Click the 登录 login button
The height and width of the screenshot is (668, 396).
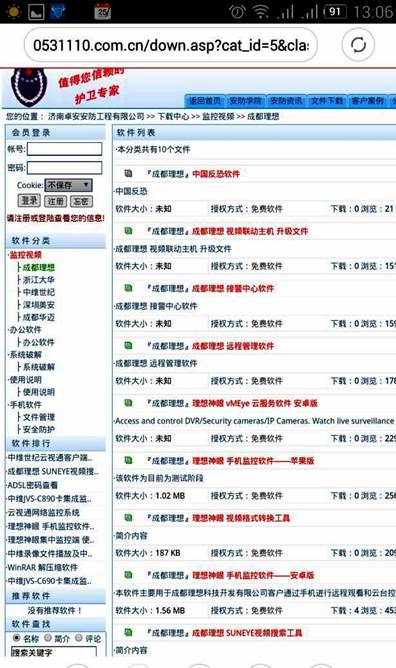tap(29, 201)
